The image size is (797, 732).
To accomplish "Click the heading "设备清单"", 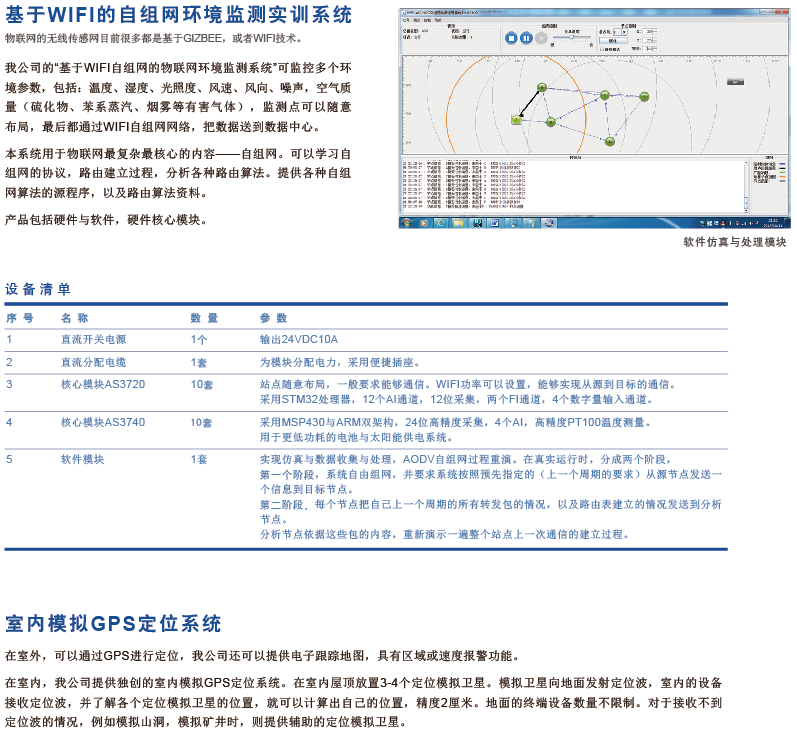I will coord(38,289).
